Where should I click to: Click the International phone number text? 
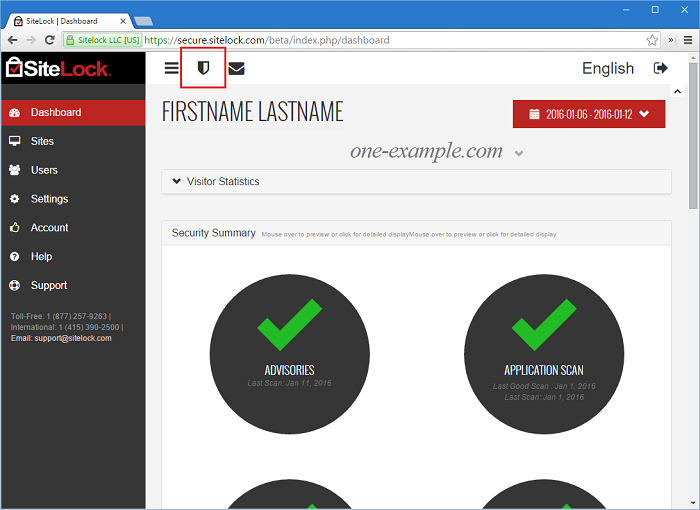65,327
